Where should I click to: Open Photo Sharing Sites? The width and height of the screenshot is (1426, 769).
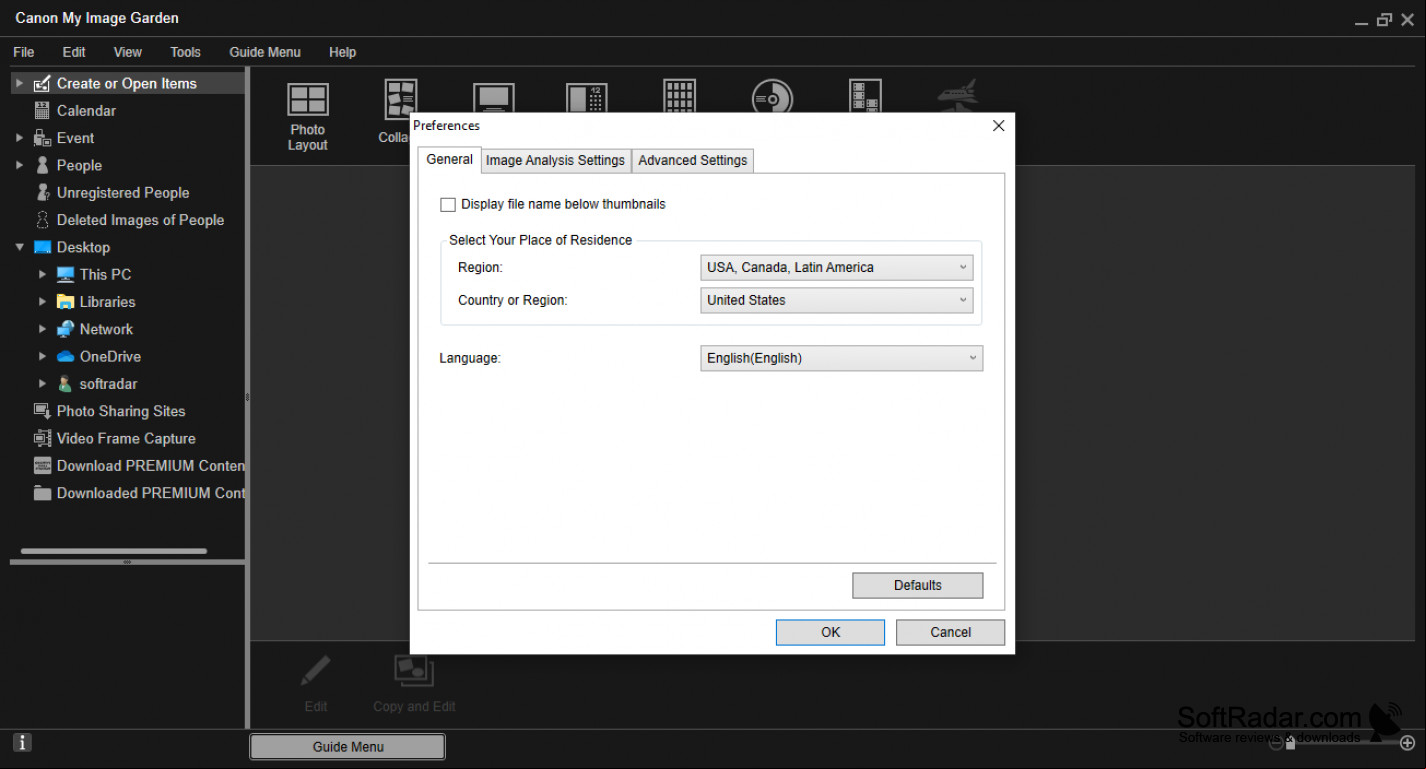[x=121, y=411]
